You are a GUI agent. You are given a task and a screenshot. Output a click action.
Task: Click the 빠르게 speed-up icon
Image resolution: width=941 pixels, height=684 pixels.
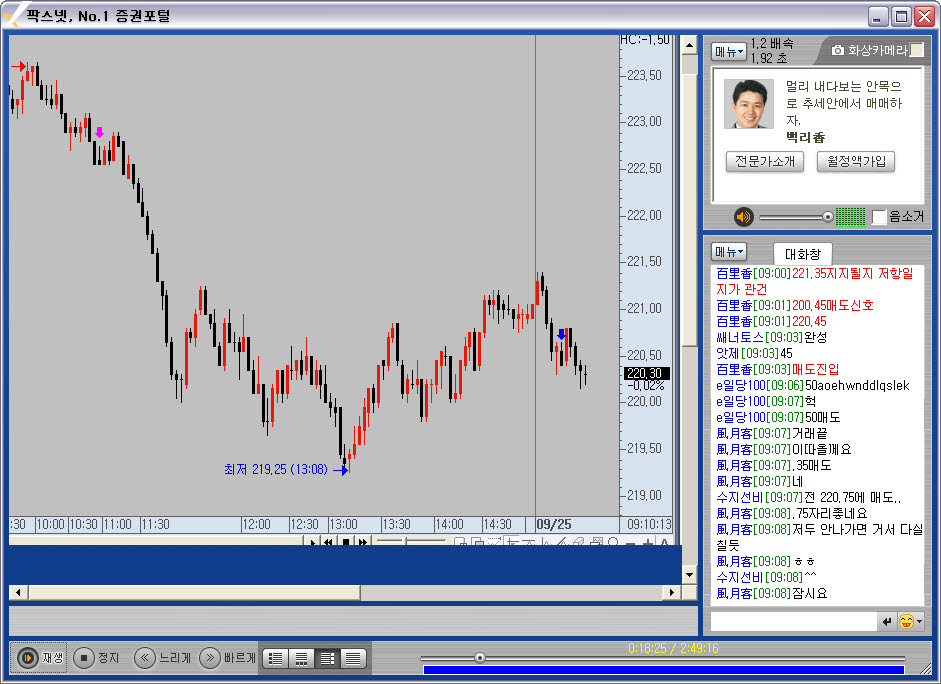209,658
